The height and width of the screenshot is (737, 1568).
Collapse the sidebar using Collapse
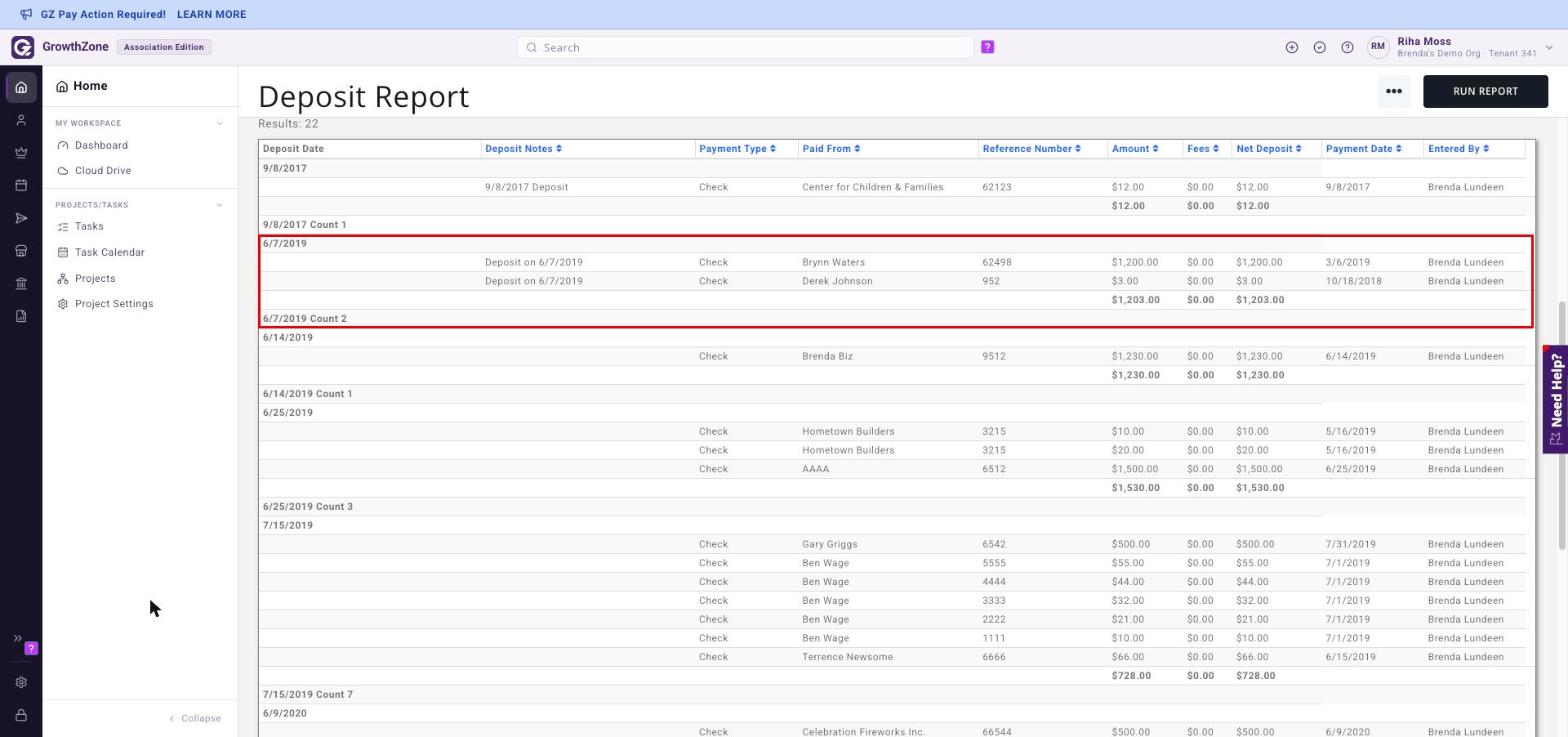coord(195,718)
